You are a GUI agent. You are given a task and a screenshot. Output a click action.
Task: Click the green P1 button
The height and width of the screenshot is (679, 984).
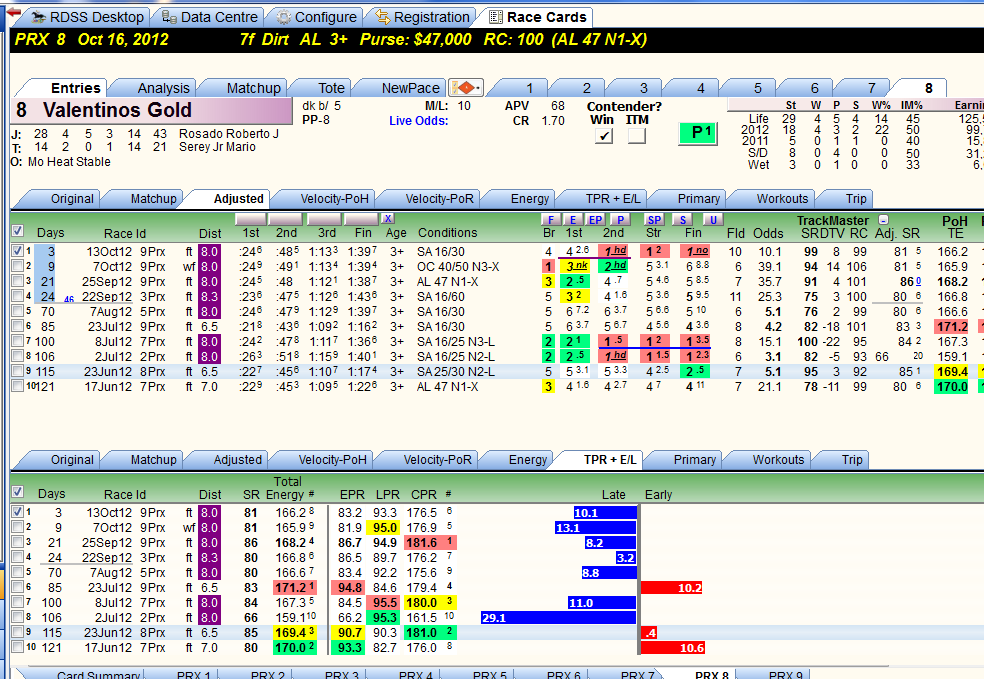click(x=698, y=133)
